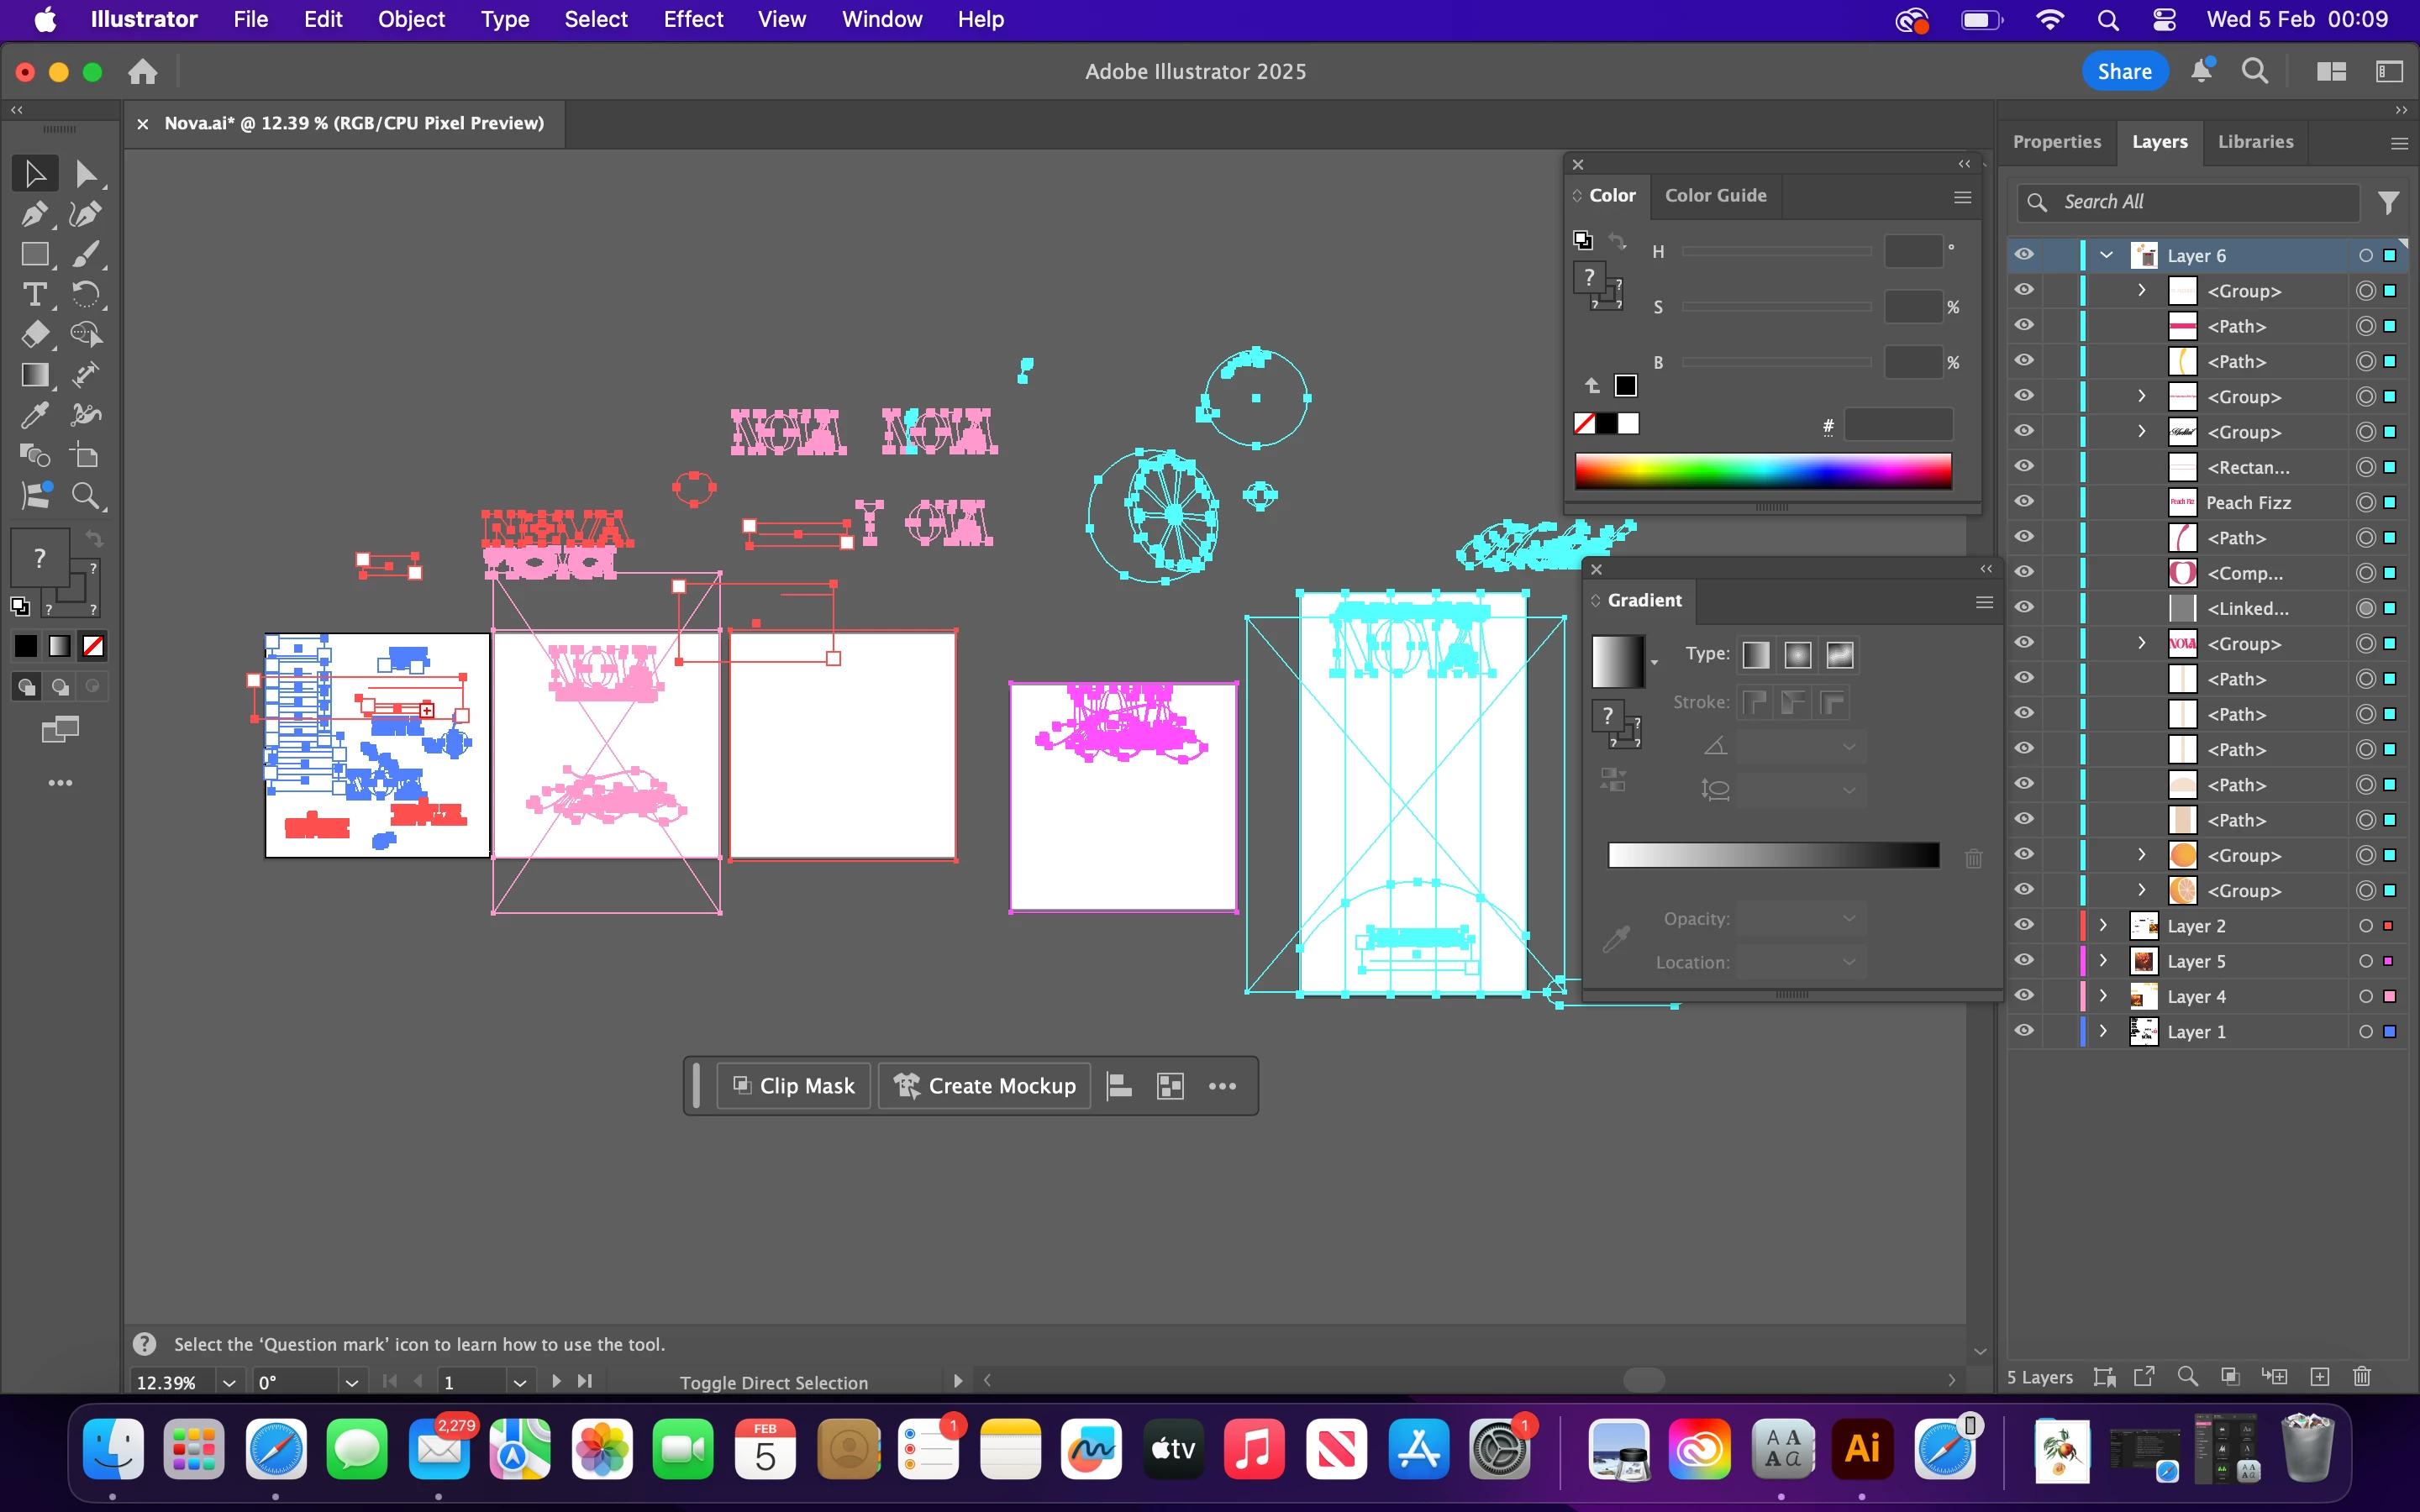Select the Type tool
This screenshot has width=2420, height=1512.
click(x=34, y=294)
